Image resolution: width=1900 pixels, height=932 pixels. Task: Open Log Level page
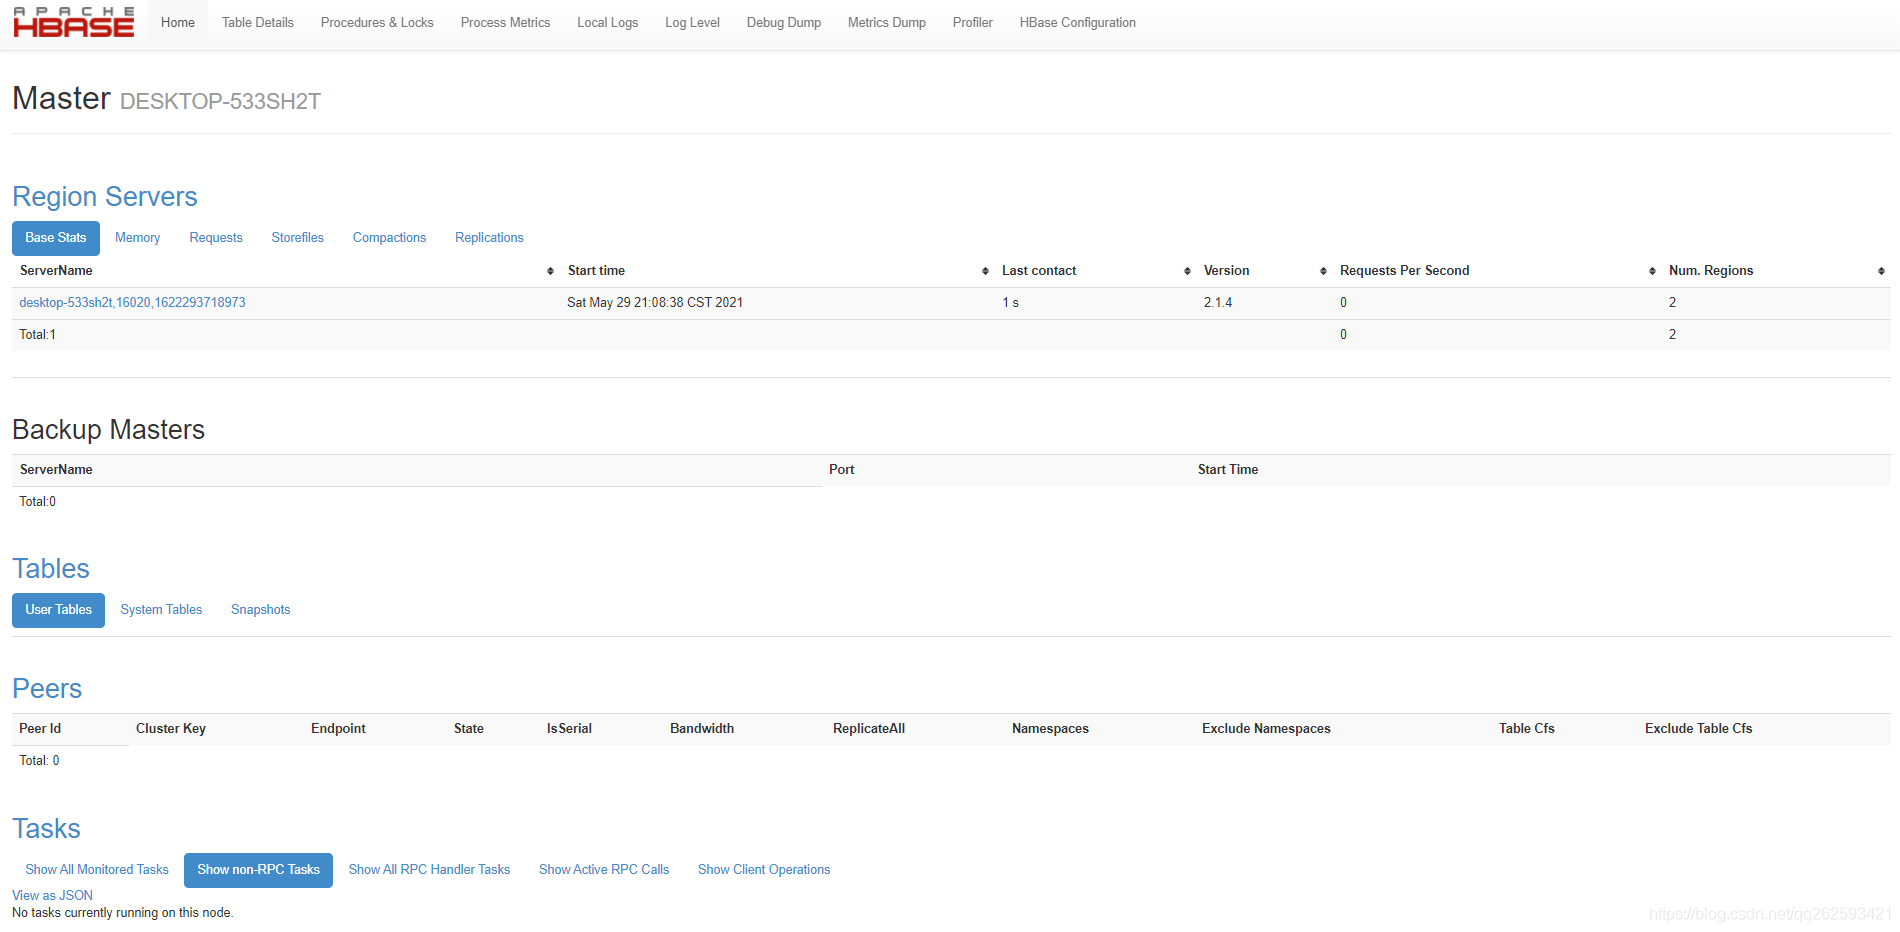(692, 23)
